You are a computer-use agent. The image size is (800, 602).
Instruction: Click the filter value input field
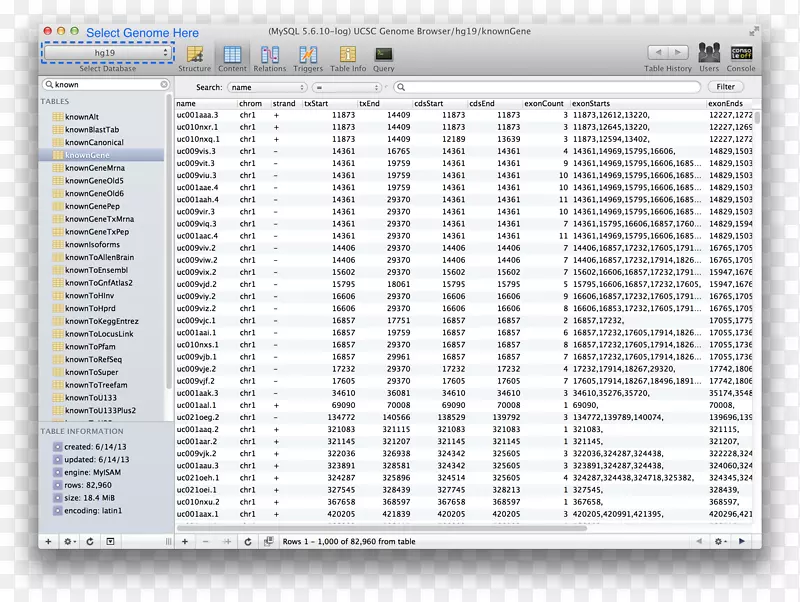[550, 88]
